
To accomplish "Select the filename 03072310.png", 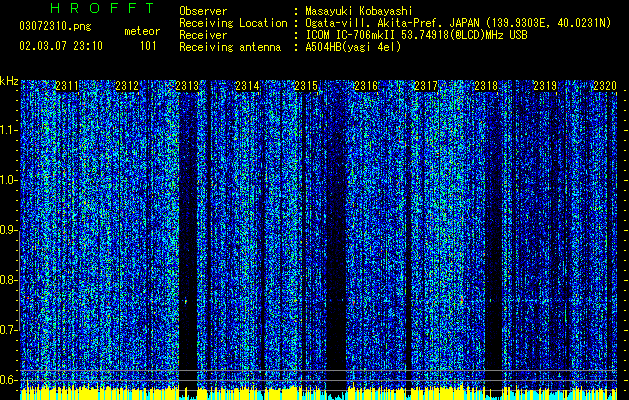I will pos(55,27).
